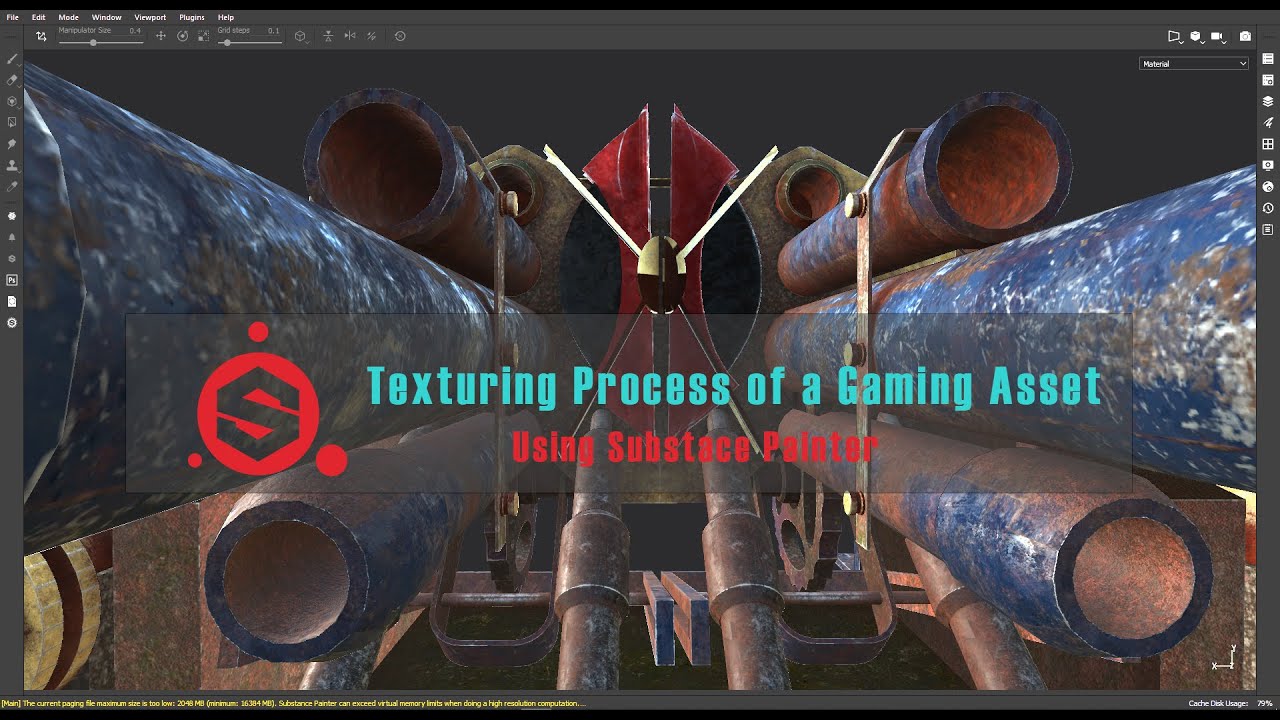Open the Display Settings monitor icon
The image size is (1280, 720).
[x=1268, y=165]
